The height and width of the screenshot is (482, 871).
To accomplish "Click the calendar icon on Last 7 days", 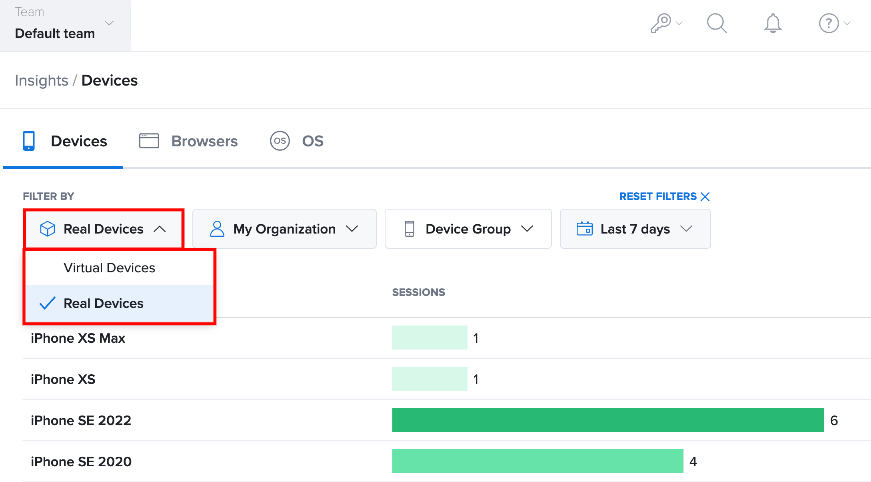I will [x=585, y=229].
